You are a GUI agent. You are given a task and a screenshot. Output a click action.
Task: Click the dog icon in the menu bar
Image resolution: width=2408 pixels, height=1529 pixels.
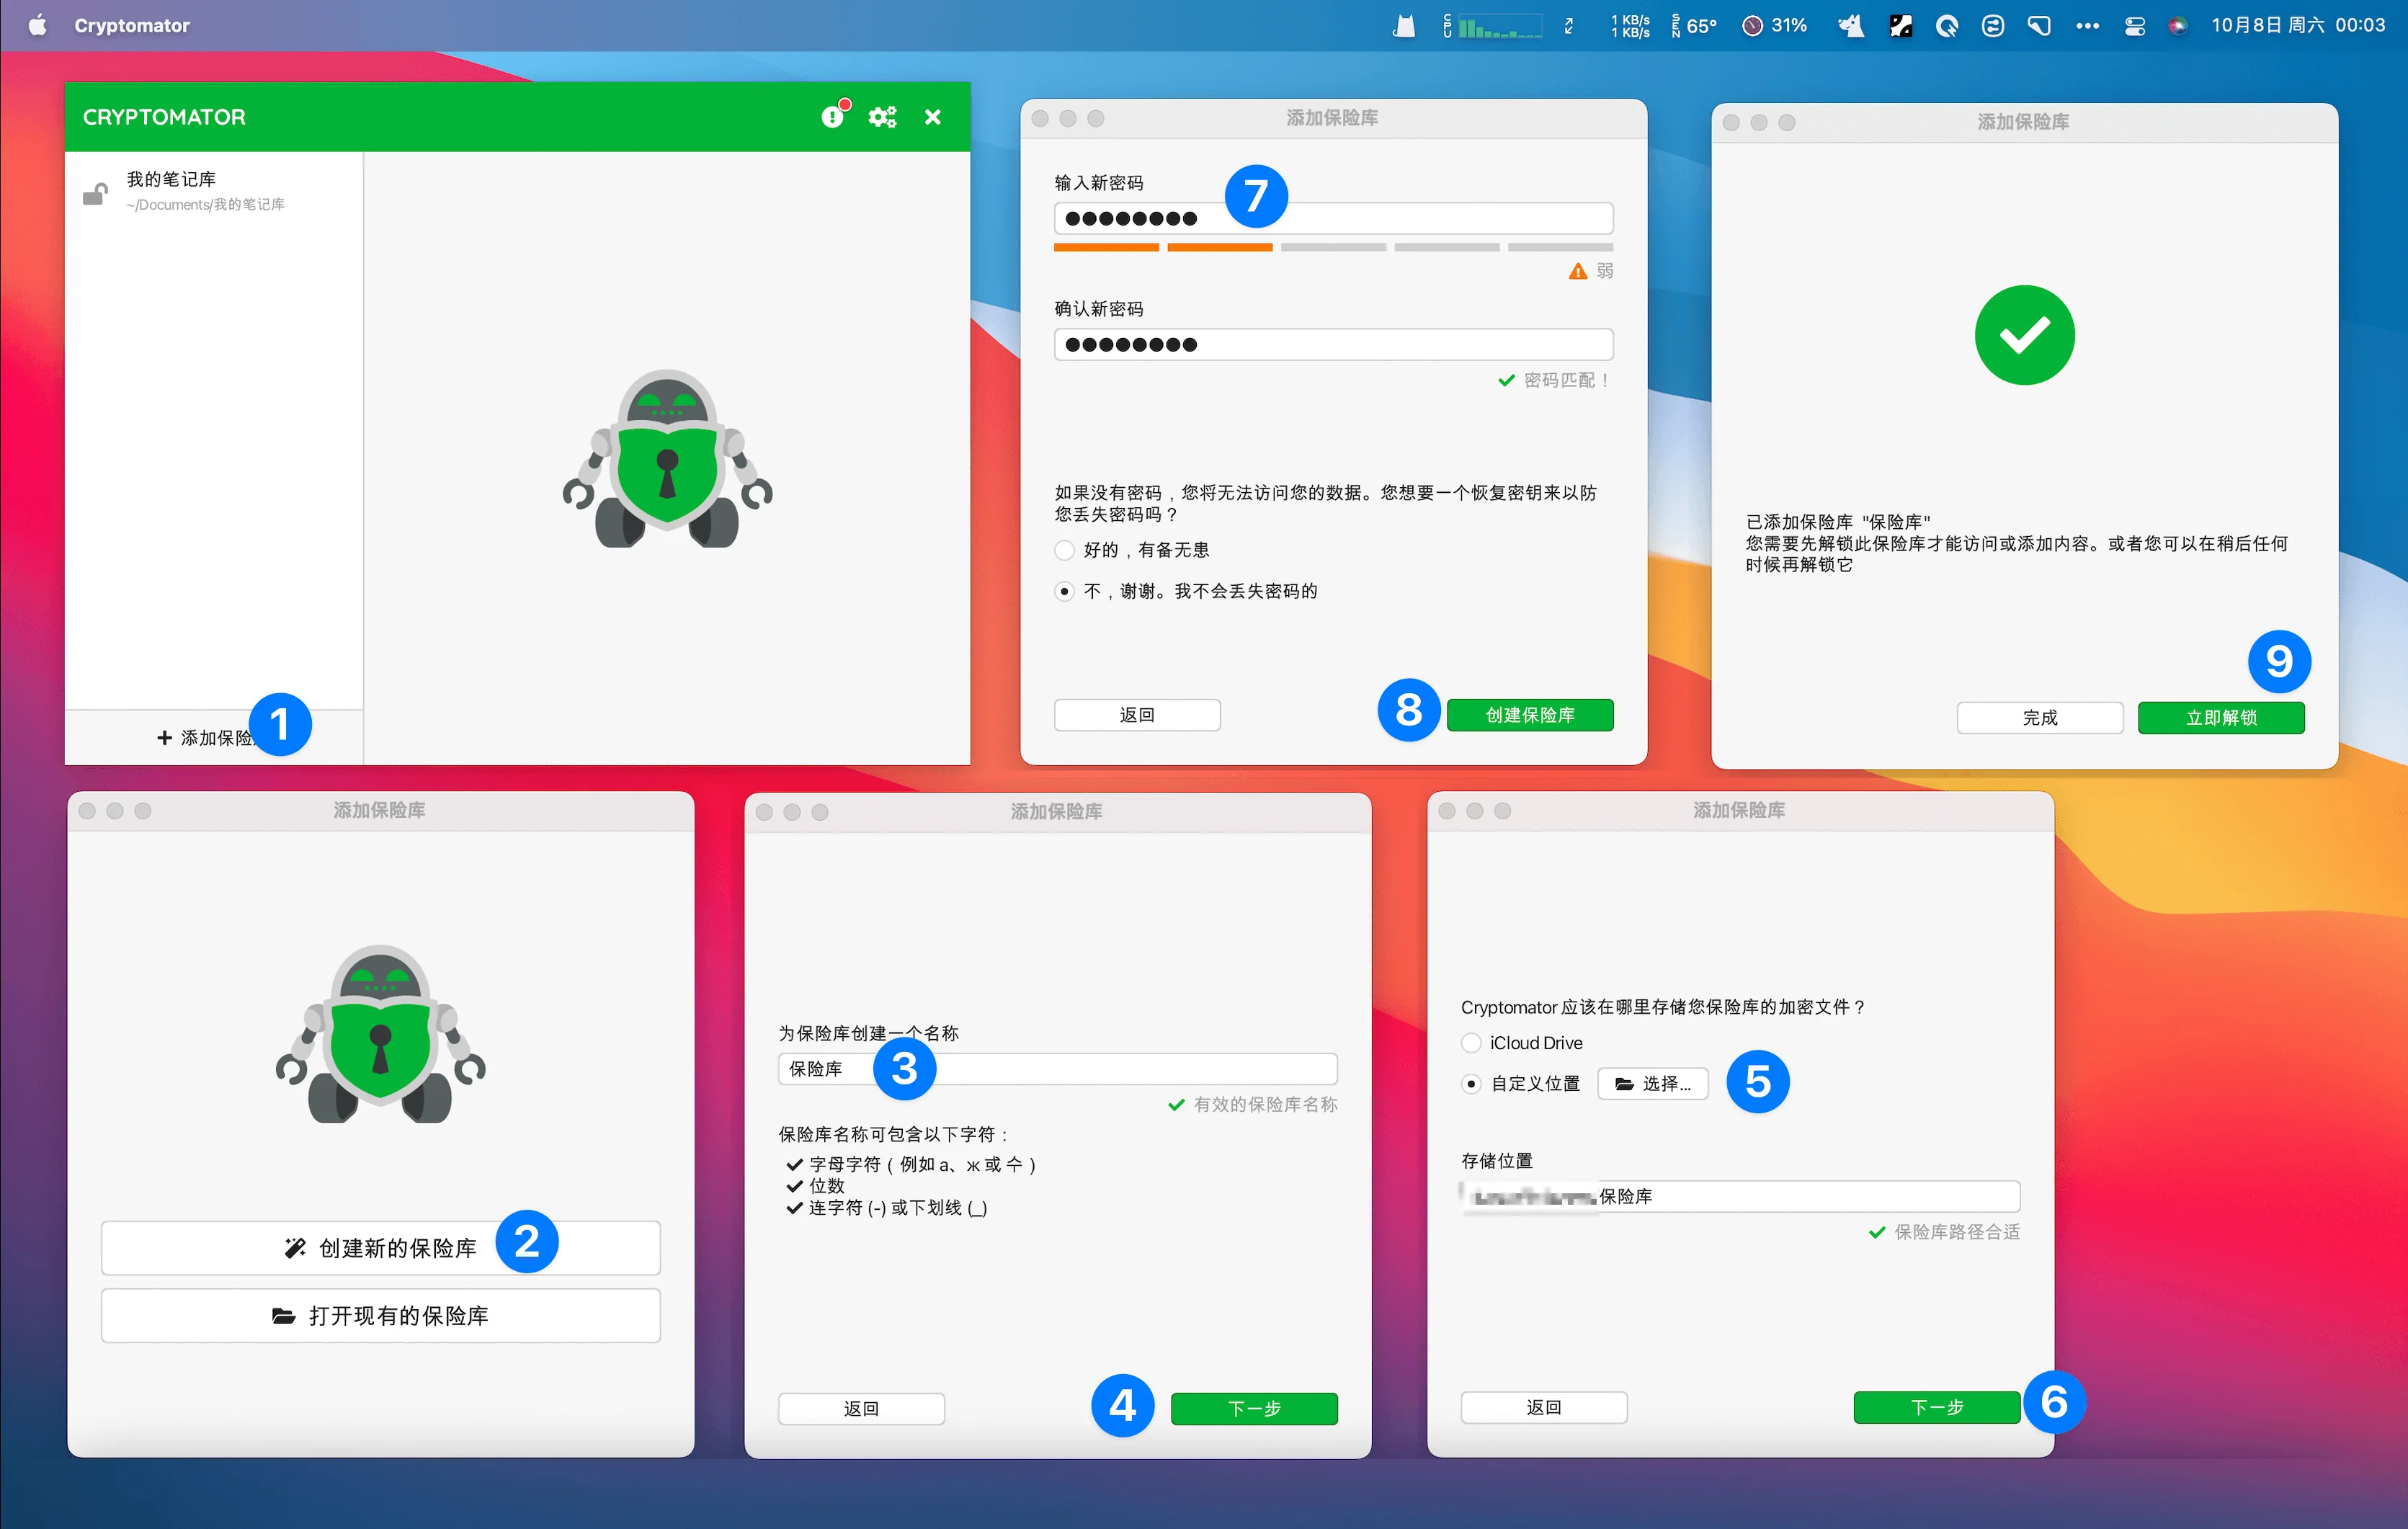point(1851,25)
